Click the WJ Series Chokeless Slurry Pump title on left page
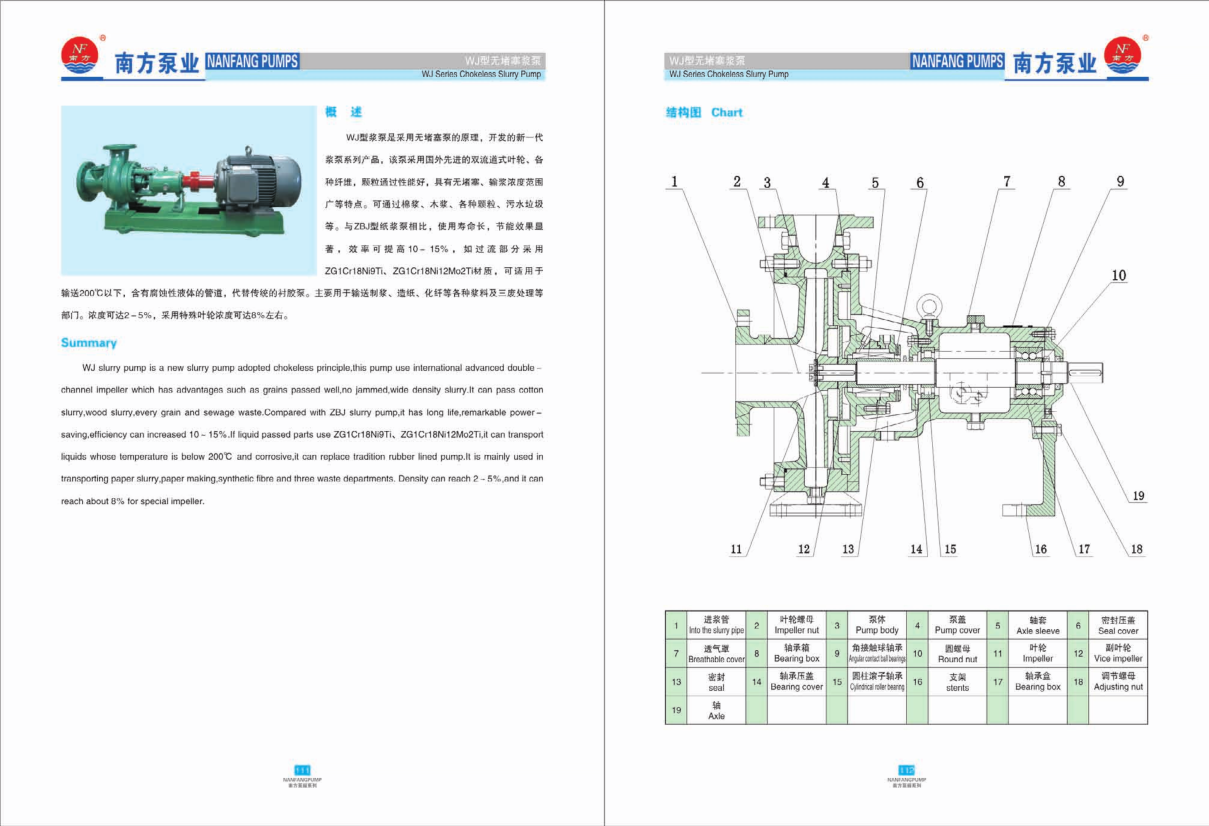Image resolution: width=1209 pixels, height=826 pixels. click(480, 74)
